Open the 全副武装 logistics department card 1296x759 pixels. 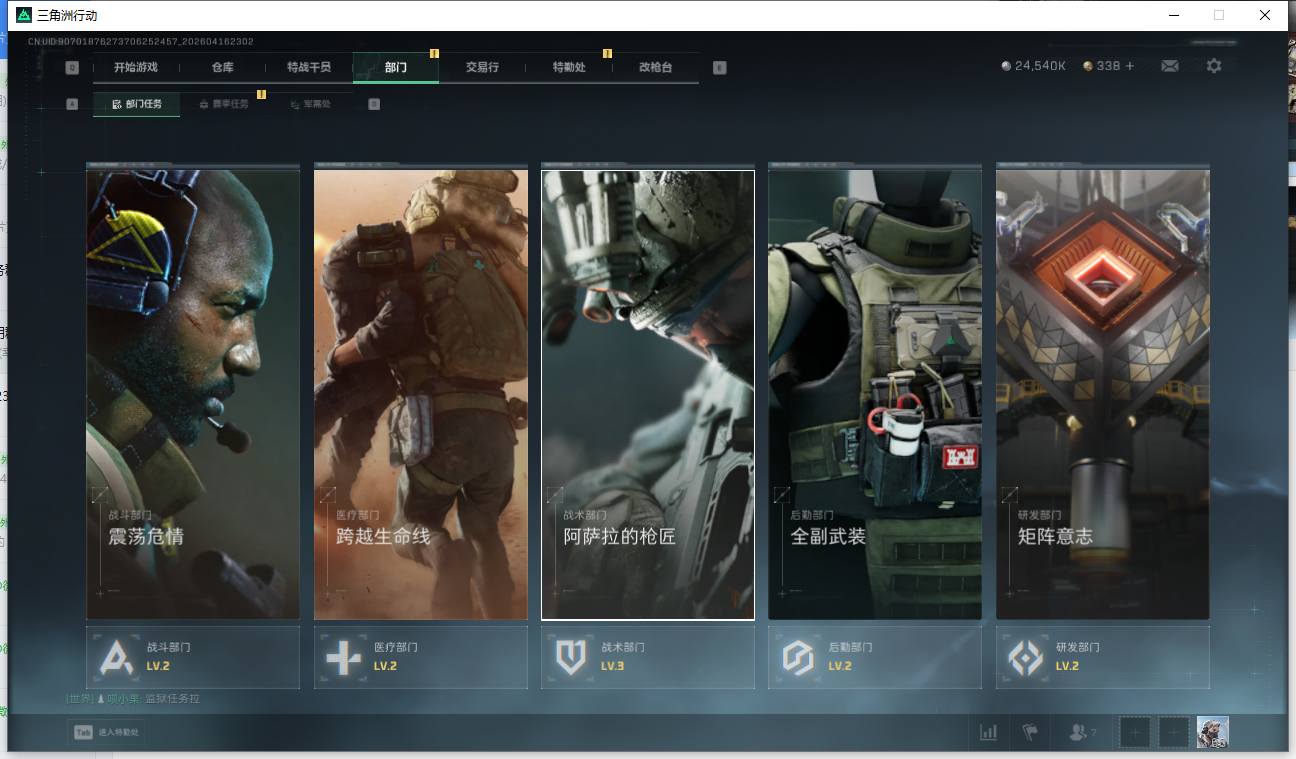click(x=875, y=394)
